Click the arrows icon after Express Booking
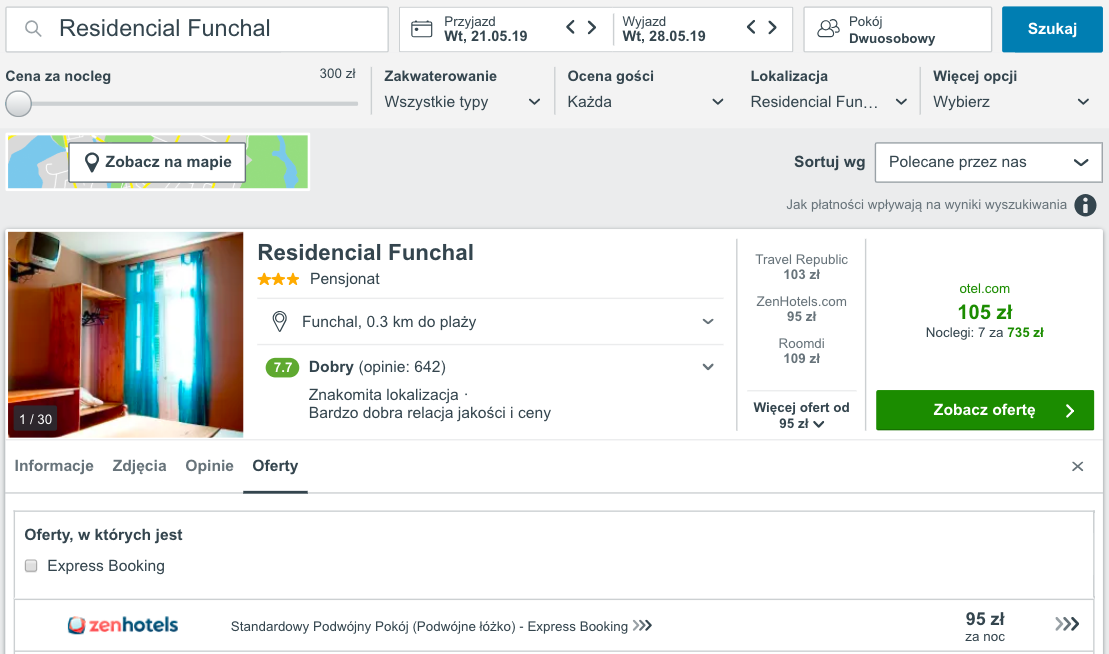Screen dimensions: 1109x654 coord(642,625)
